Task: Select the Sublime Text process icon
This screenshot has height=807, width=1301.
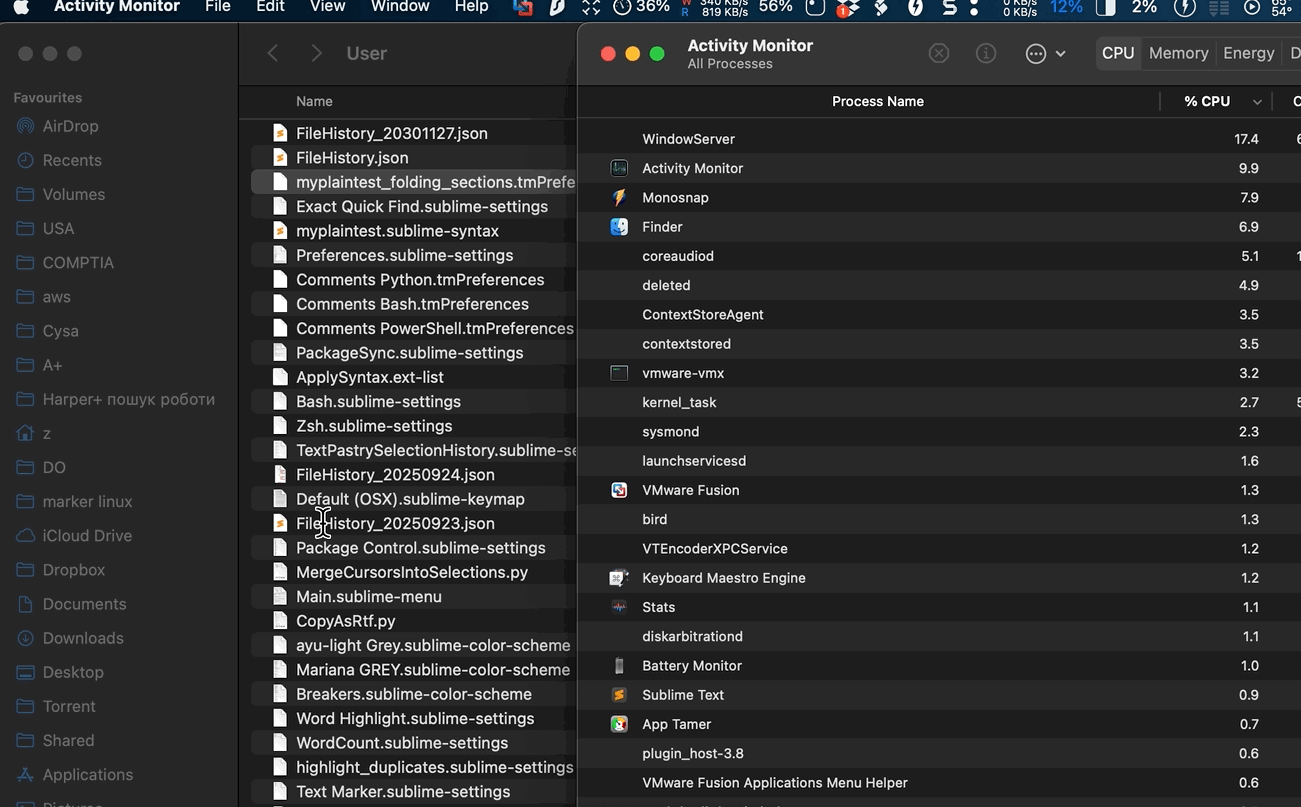Action: 619,695
